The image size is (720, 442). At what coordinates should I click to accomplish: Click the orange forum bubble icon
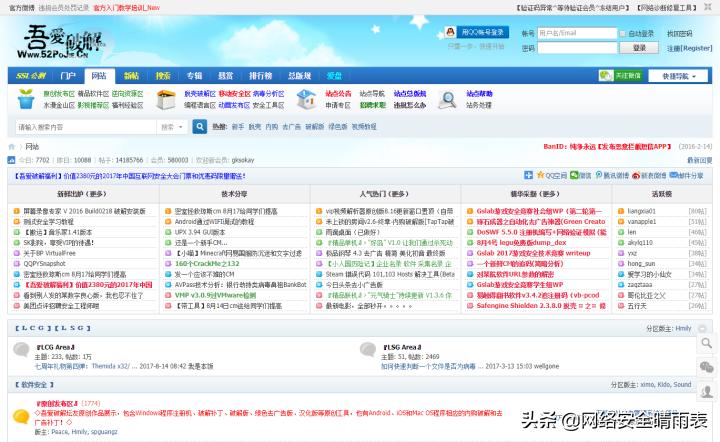coord(21,417)
